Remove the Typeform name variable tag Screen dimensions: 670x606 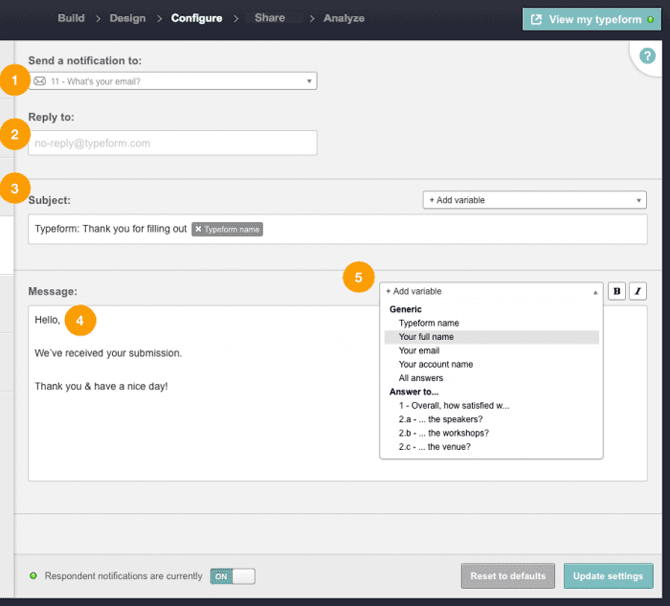coord(198,229)
